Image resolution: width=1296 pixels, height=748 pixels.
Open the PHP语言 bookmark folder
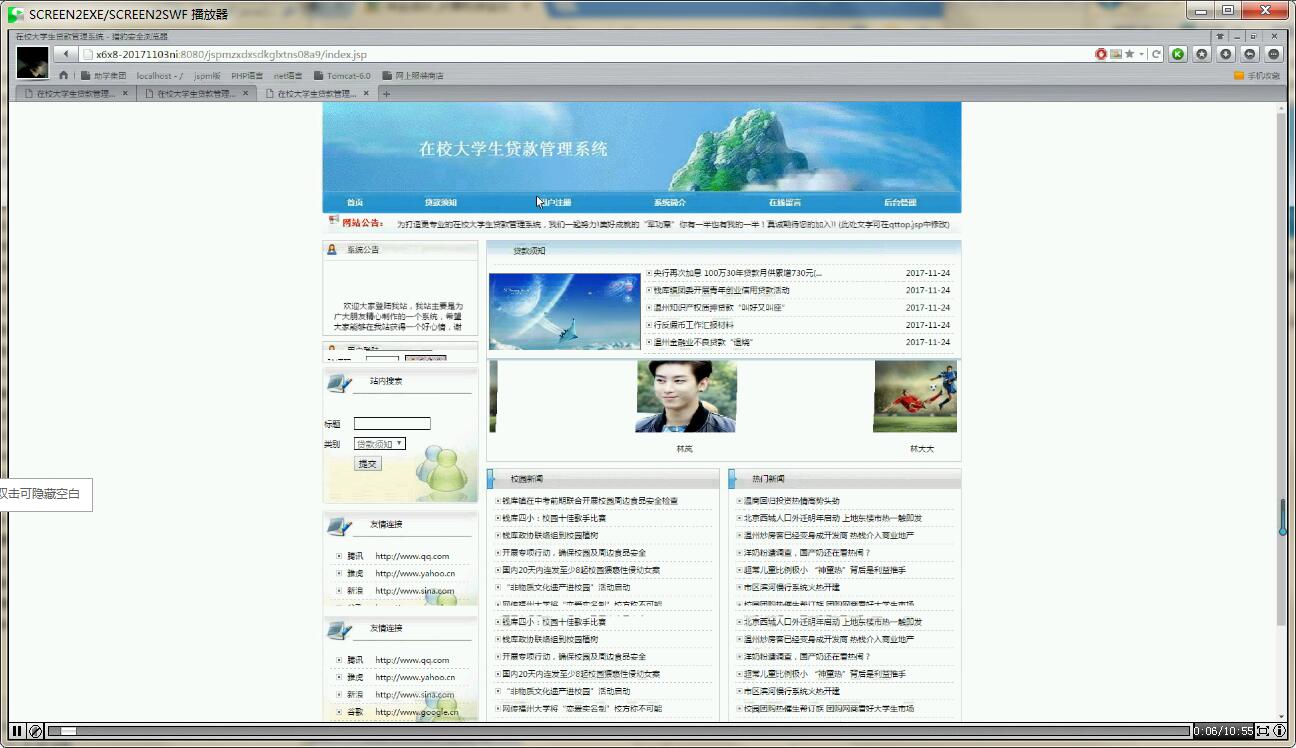[x=247, y=75]
